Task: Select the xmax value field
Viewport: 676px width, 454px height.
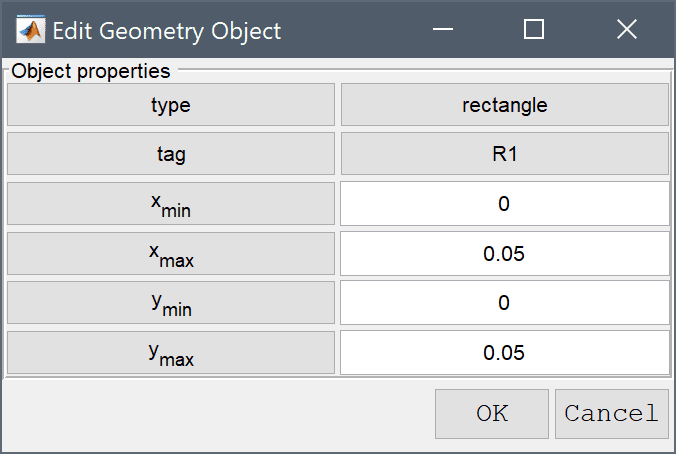Action: coord(504,254)
